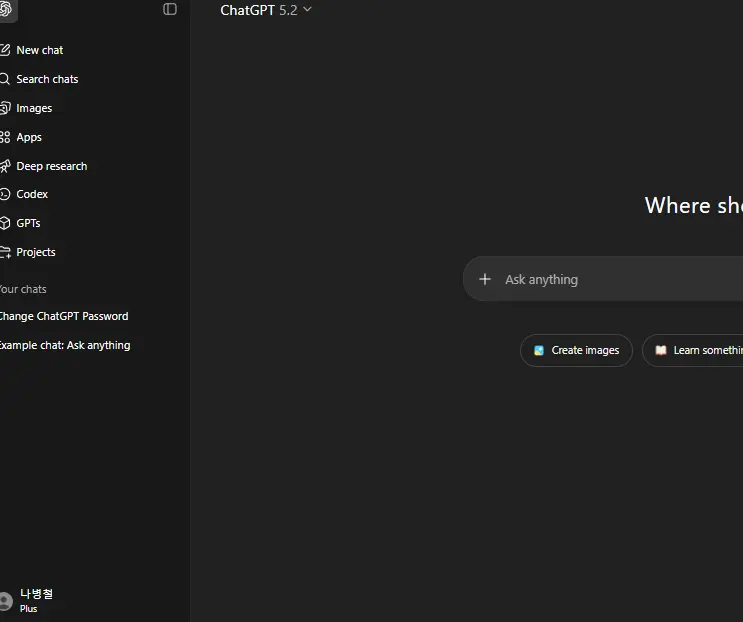Click the Projects folder icon
The height and width of the screenshot is (622, 743).
pyautogui.click(x=5, y=252)
